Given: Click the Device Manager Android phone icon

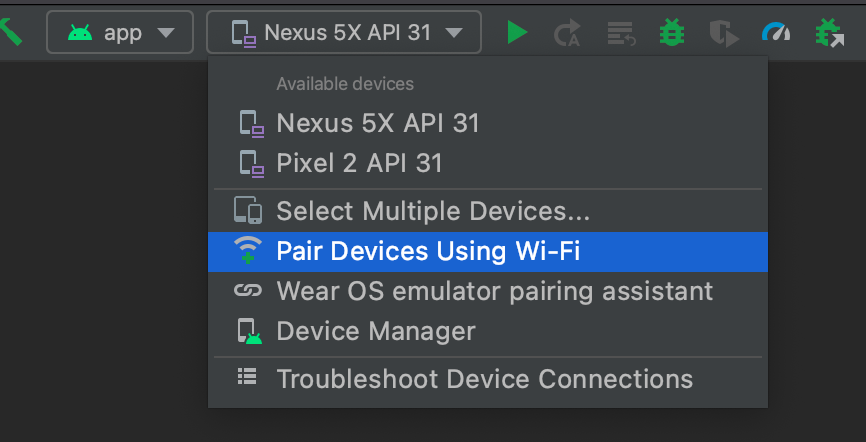Looking at the screenshot, I should tap(250, 332).
